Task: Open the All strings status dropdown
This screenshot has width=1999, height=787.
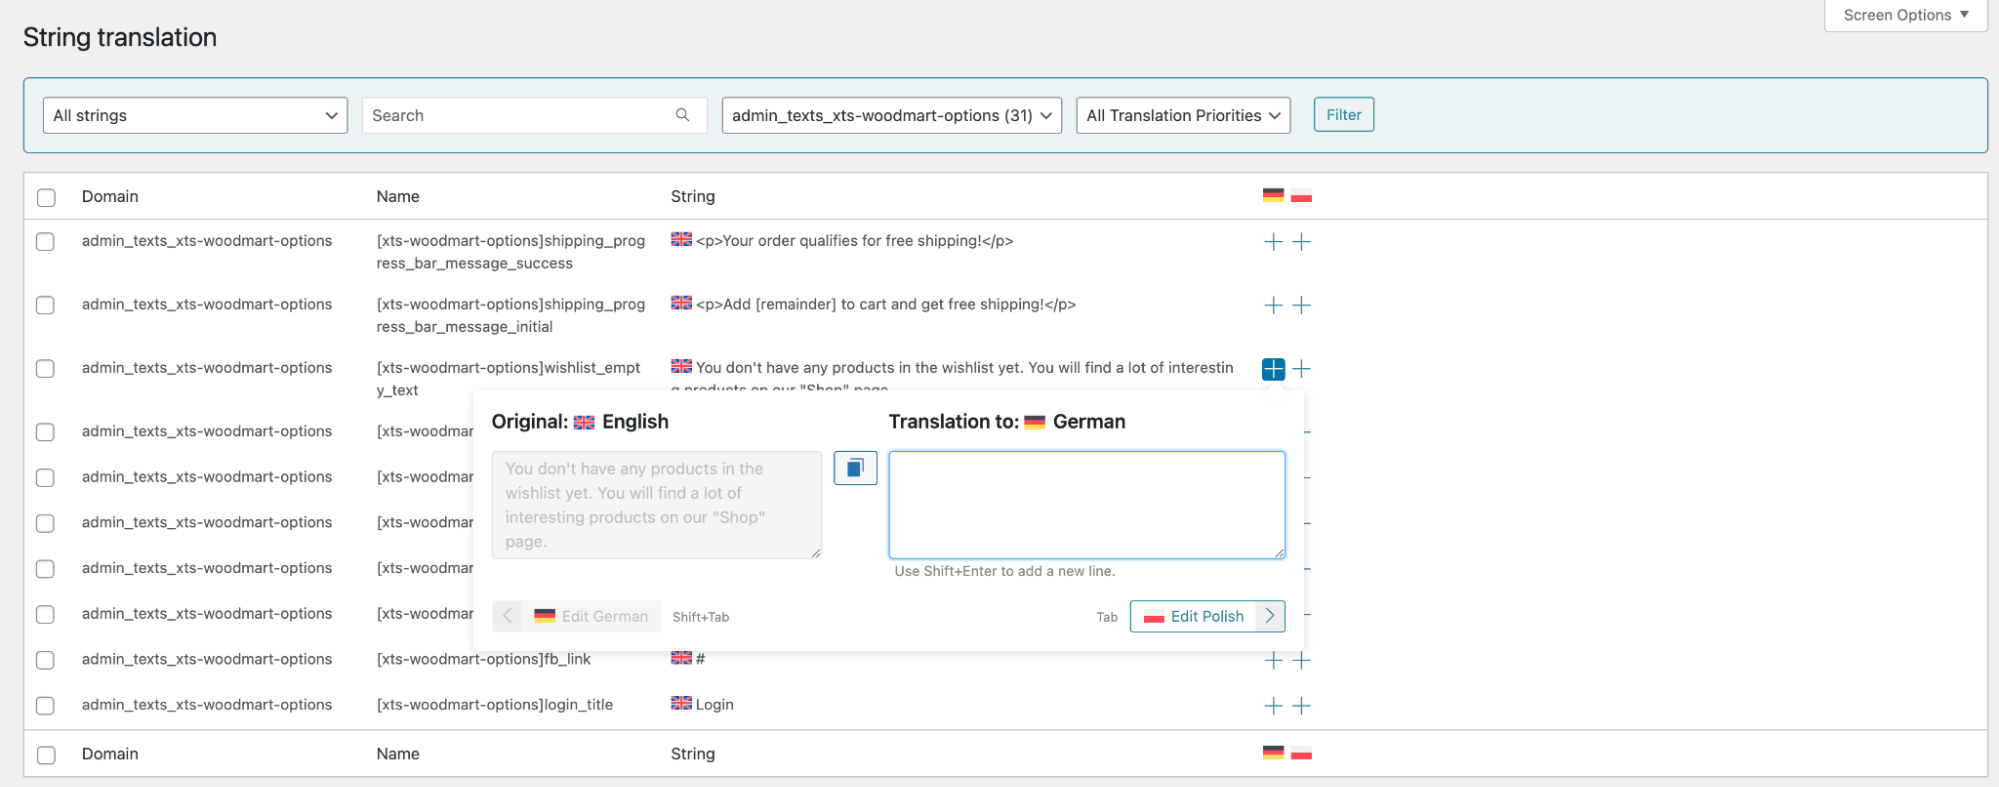Action: click(x=195, y=115)
